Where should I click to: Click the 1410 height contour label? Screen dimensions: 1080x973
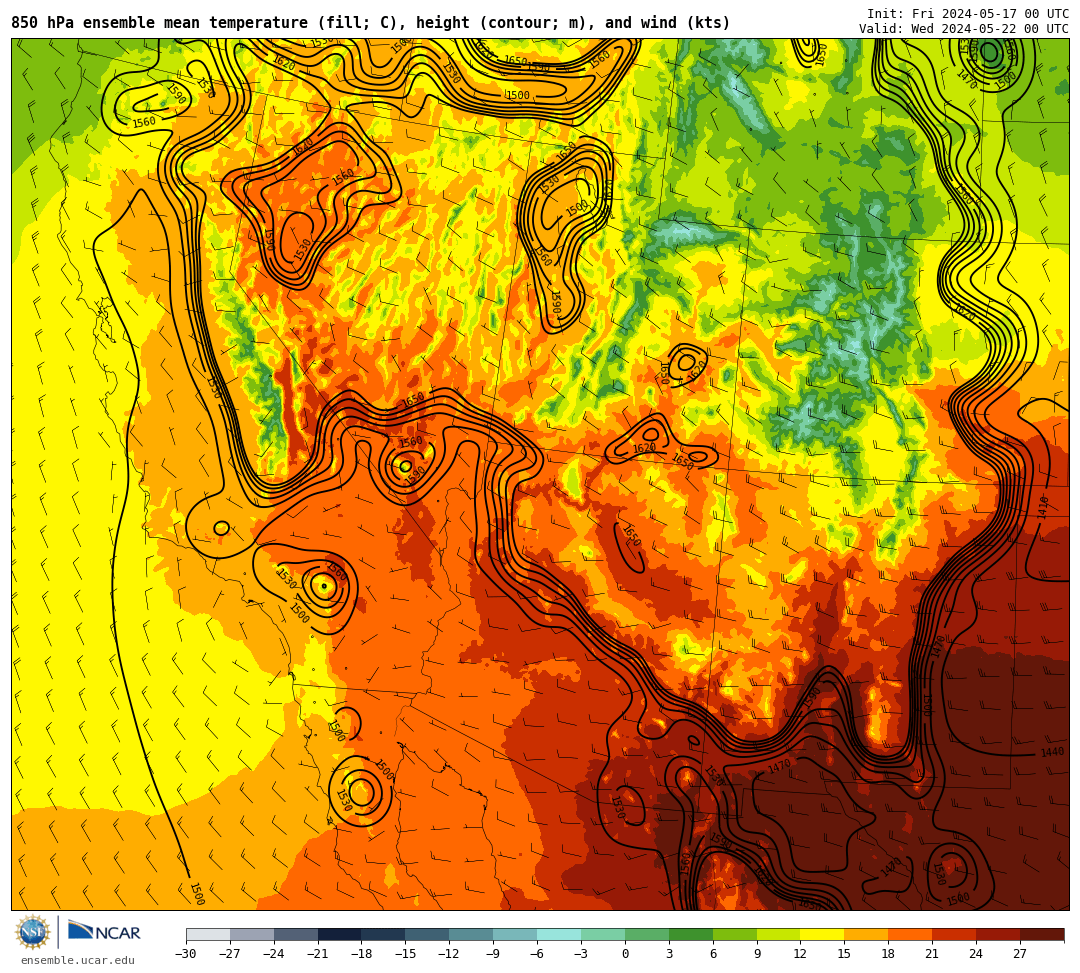pyautogui.click(x=1042, y=506)
